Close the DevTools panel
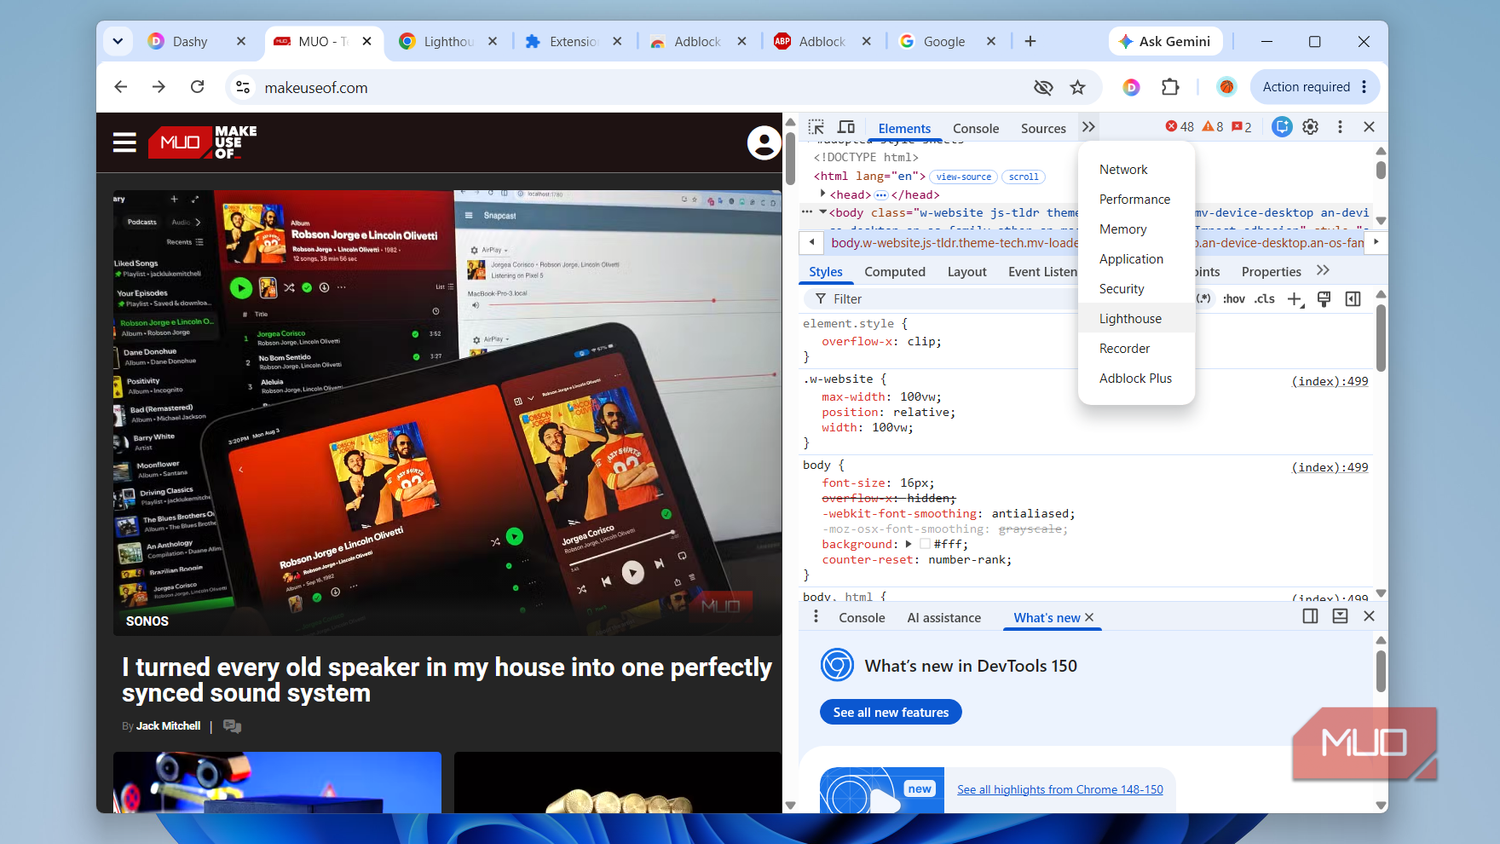Image resolution: width=1500 pixels, height=844 pixels. [x=1369, y=127]
